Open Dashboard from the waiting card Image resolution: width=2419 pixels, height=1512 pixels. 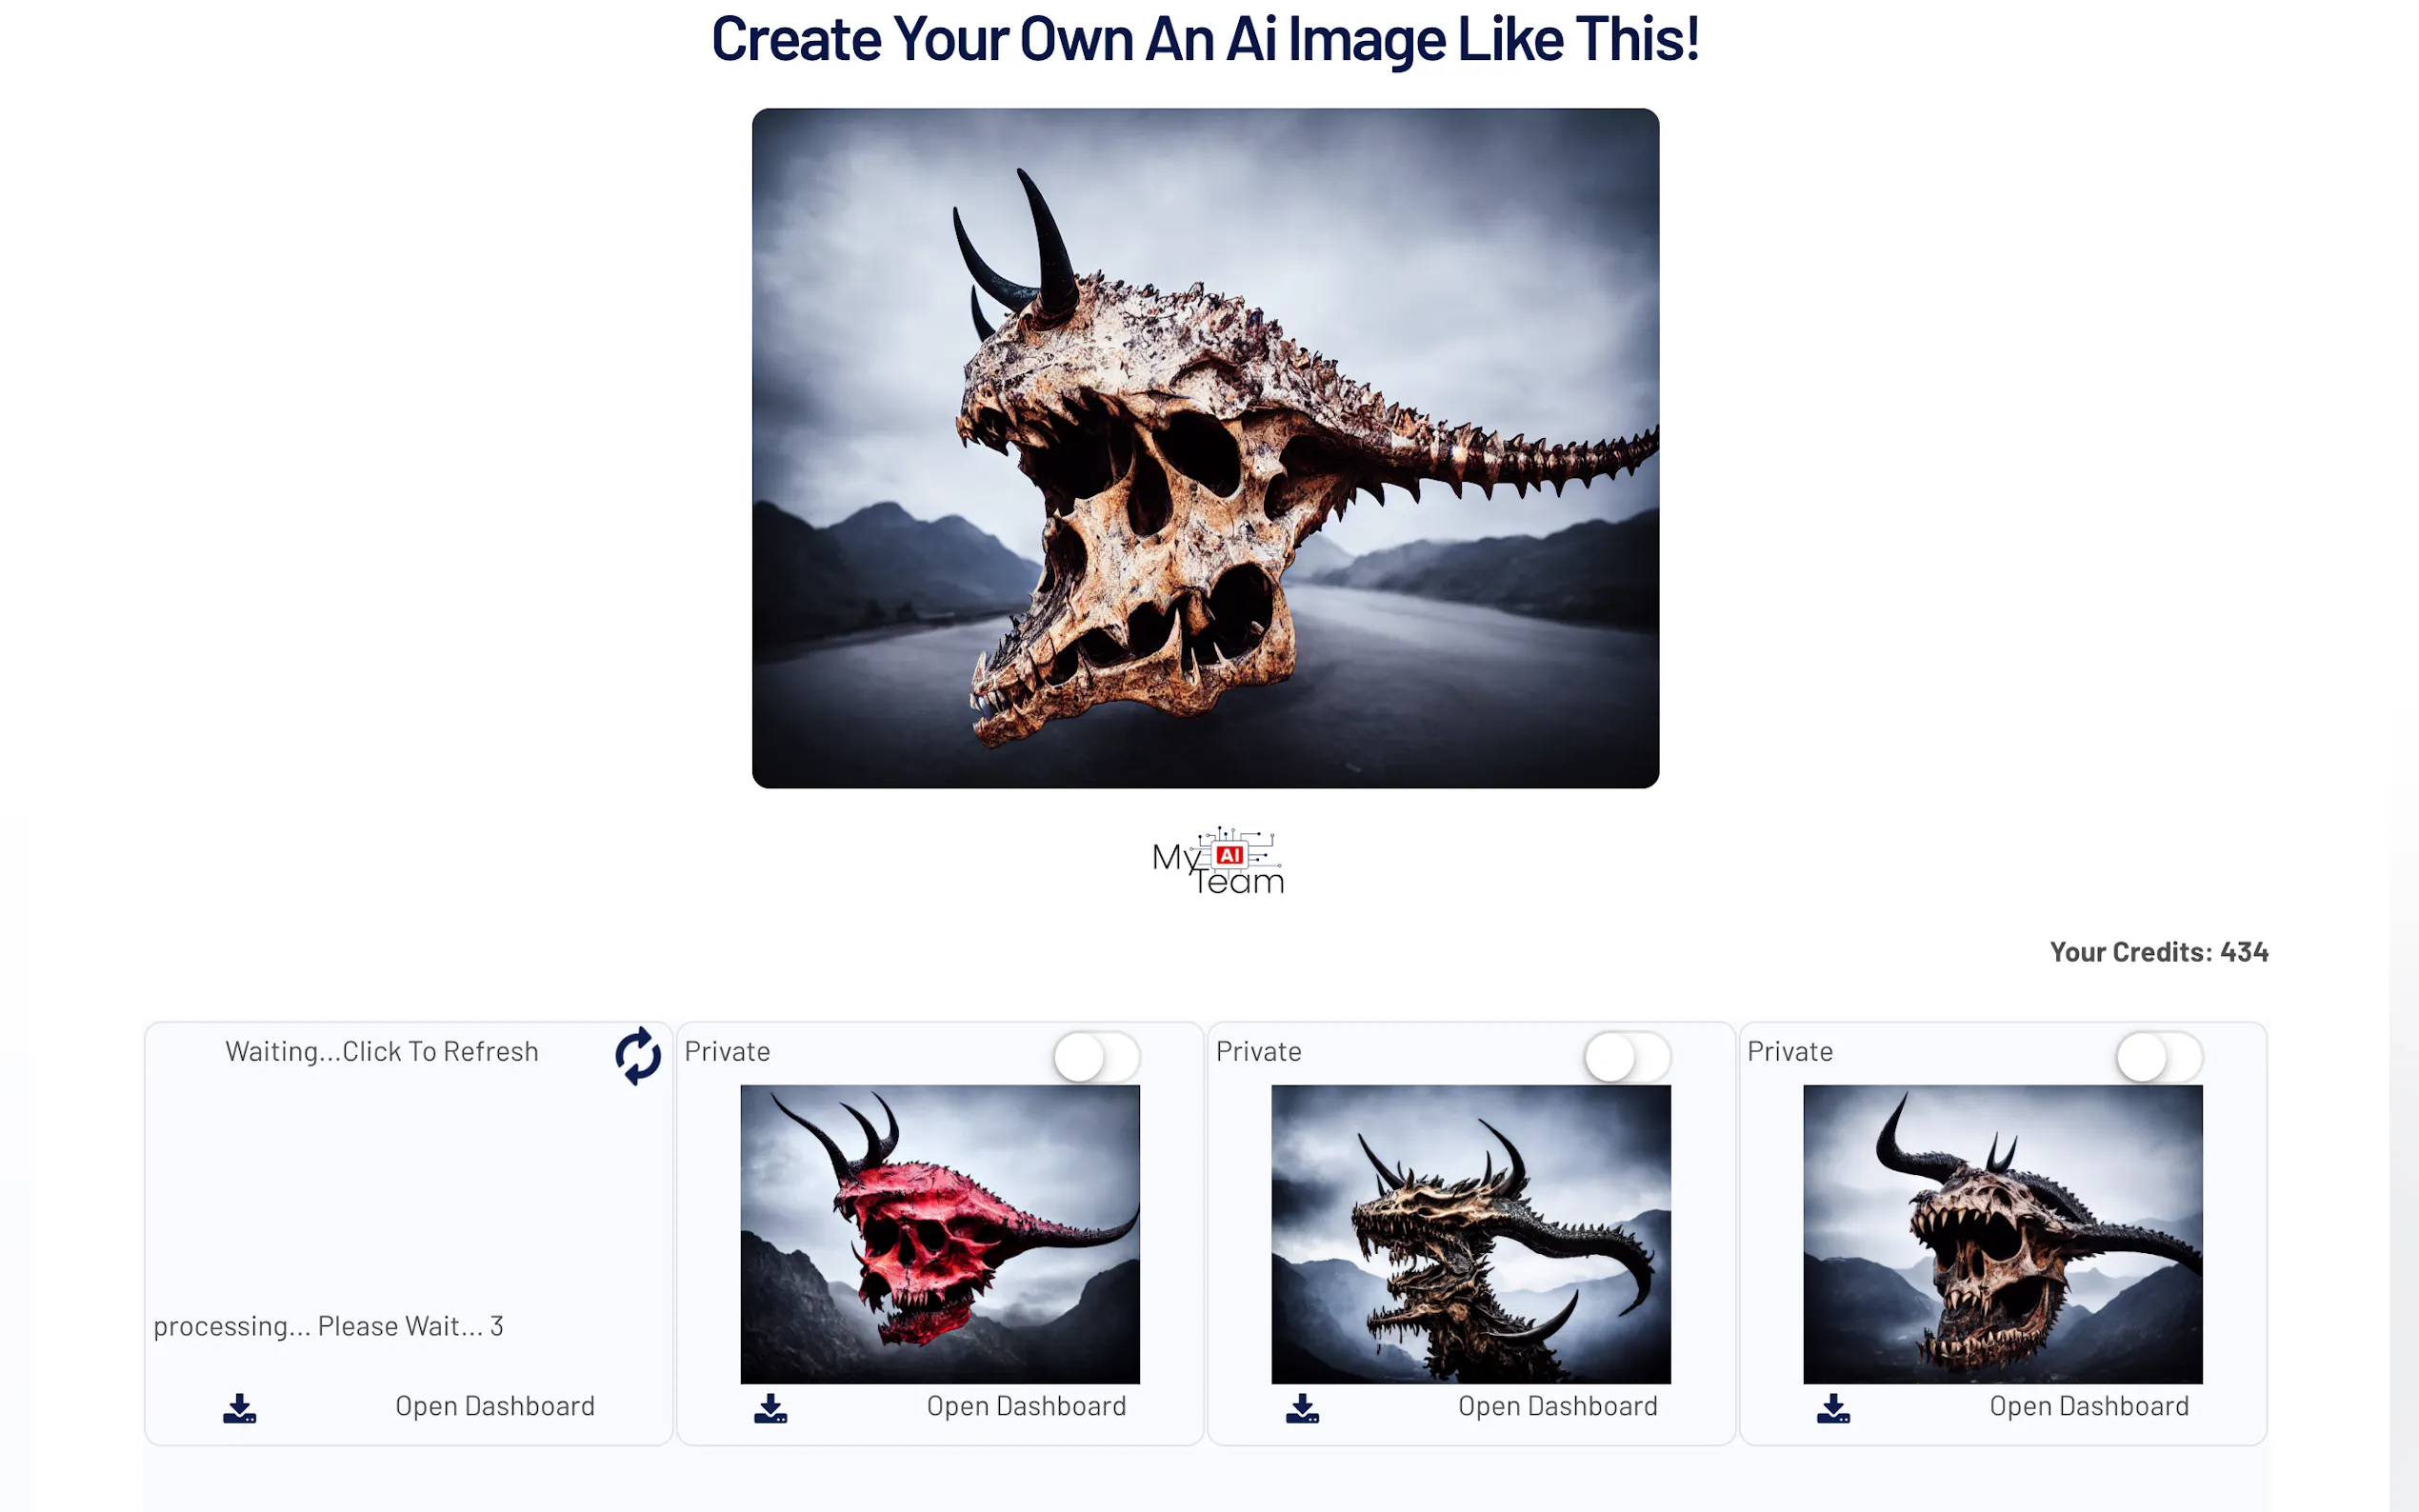[495, 1406]
